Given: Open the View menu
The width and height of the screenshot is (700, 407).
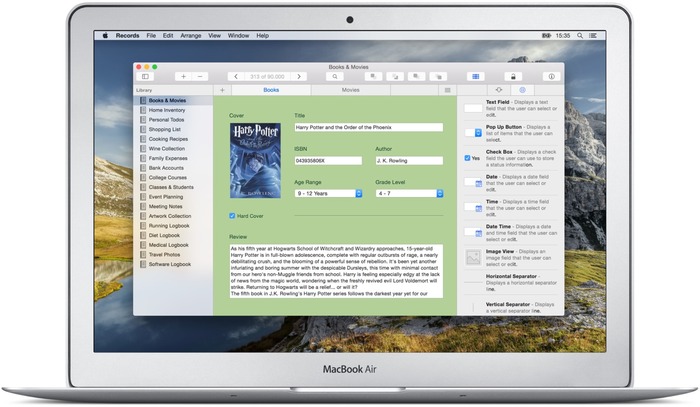Looking at the screenshot, I should click(215, 36).
